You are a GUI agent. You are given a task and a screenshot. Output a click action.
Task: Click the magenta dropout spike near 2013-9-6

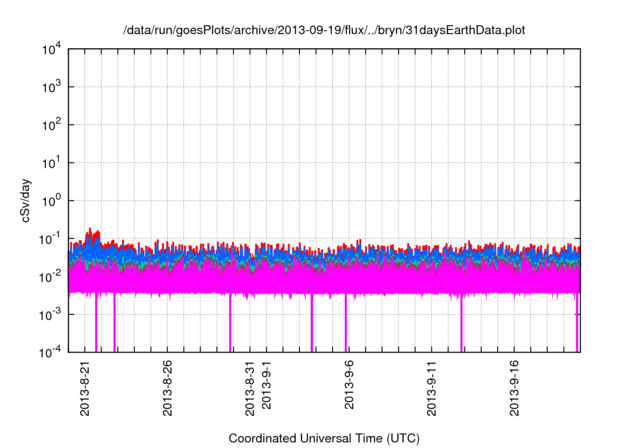point(346,322)
